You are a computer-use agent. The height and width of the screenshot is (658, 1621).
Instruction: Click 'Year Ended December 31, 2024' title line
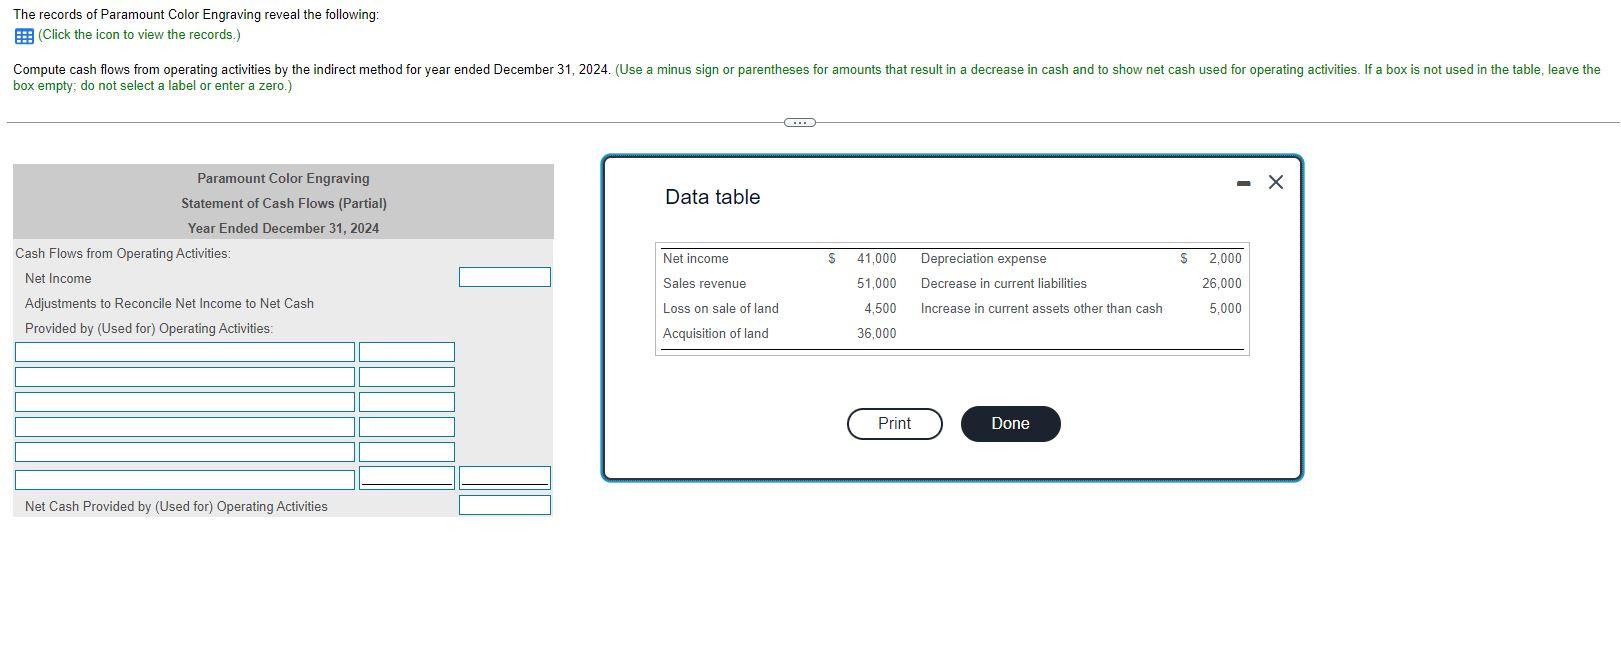coord(283,229)
